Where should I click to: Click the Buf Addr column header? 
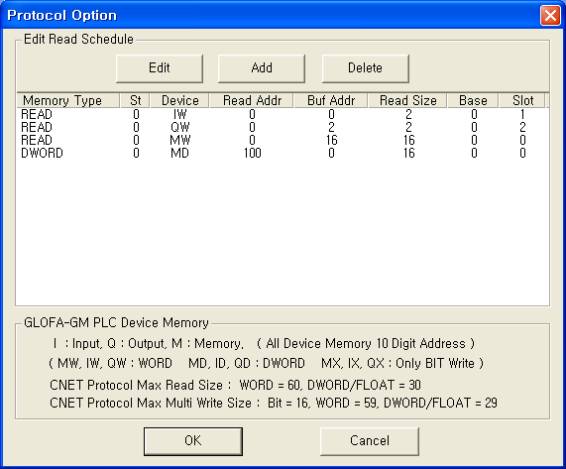tap(331, 100)
